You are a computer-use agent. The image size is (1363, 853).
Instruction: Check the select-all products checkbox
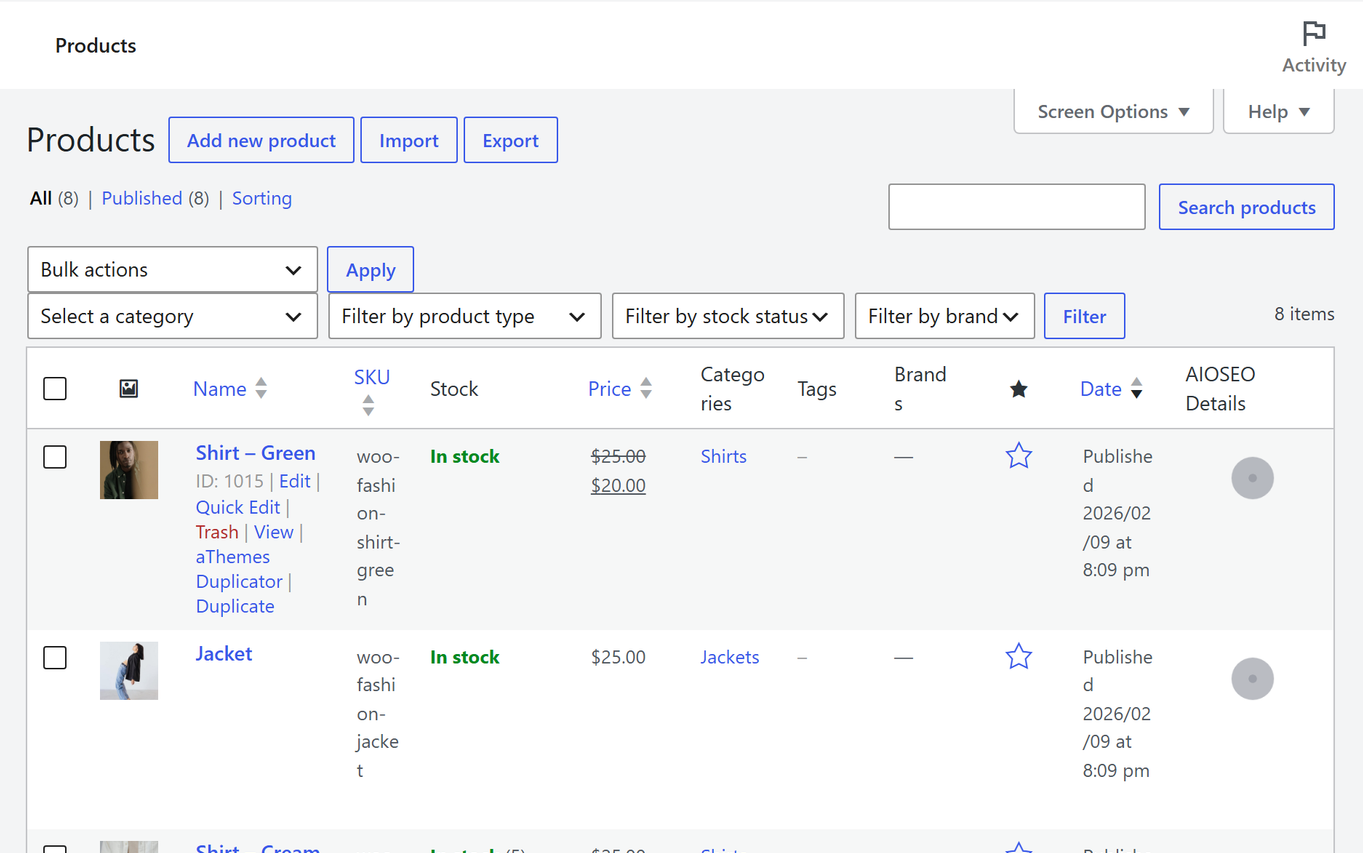55,389
